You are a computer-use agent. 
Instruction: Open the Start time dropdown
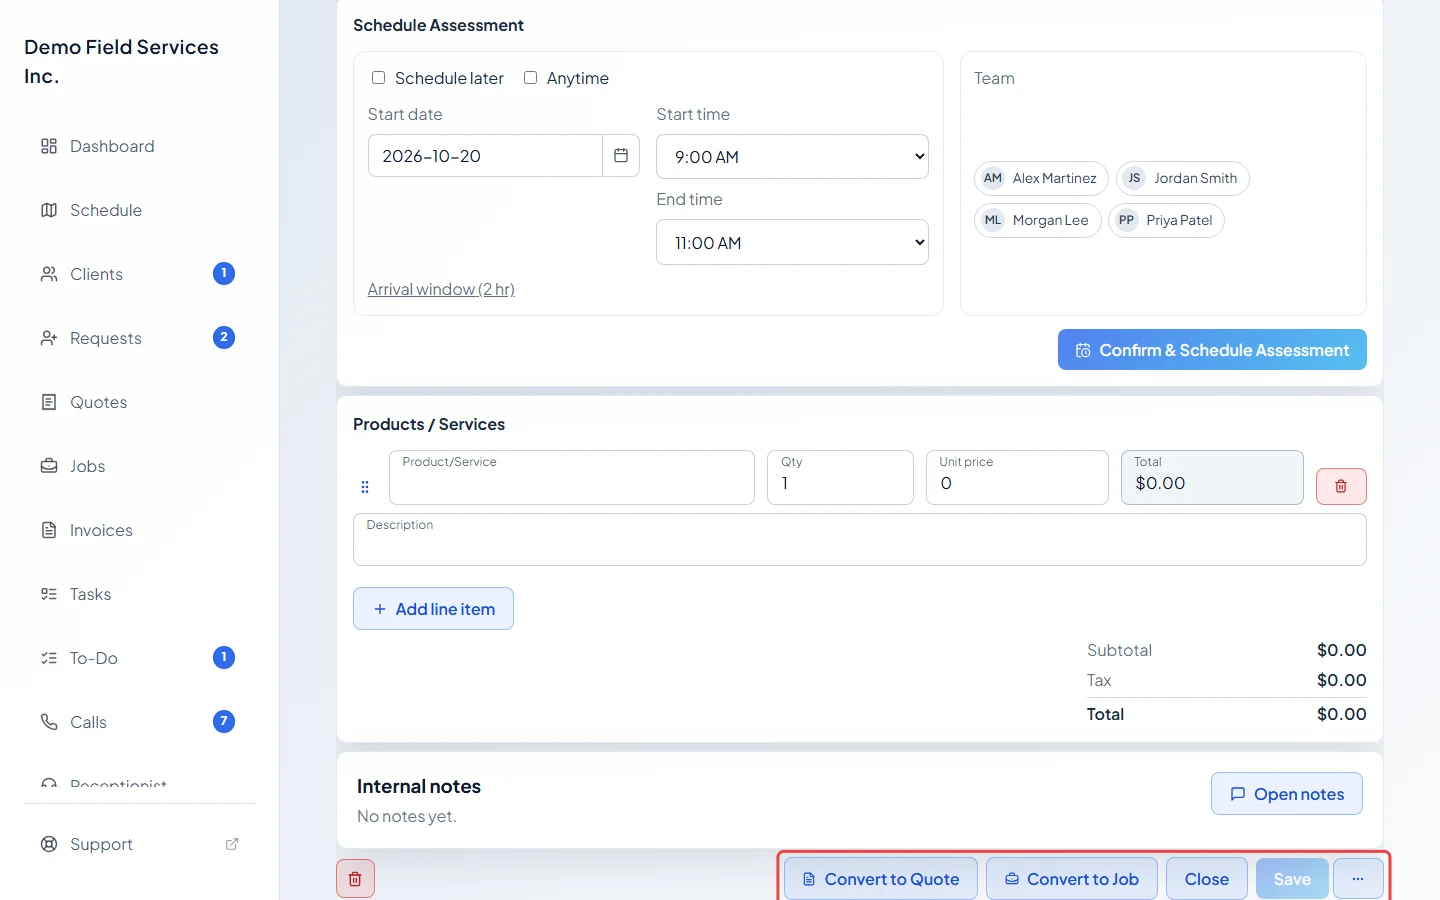pyautogui.click(x=792, y=157)
